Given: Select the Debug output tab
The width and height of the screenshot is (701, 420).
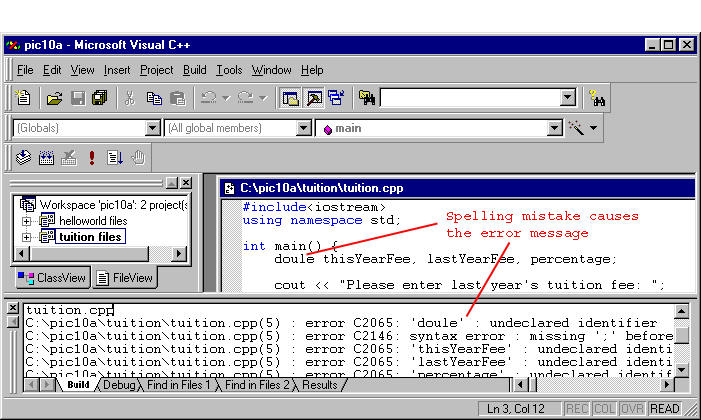Looking at the screenshot, I should (x=119, y=385).
